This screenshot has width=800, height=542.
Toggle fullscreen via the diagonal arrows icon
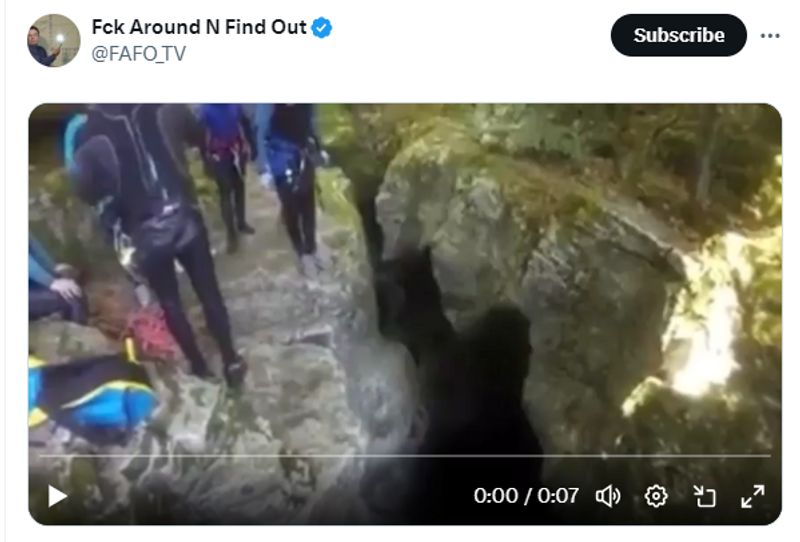[x=753, y=496]
